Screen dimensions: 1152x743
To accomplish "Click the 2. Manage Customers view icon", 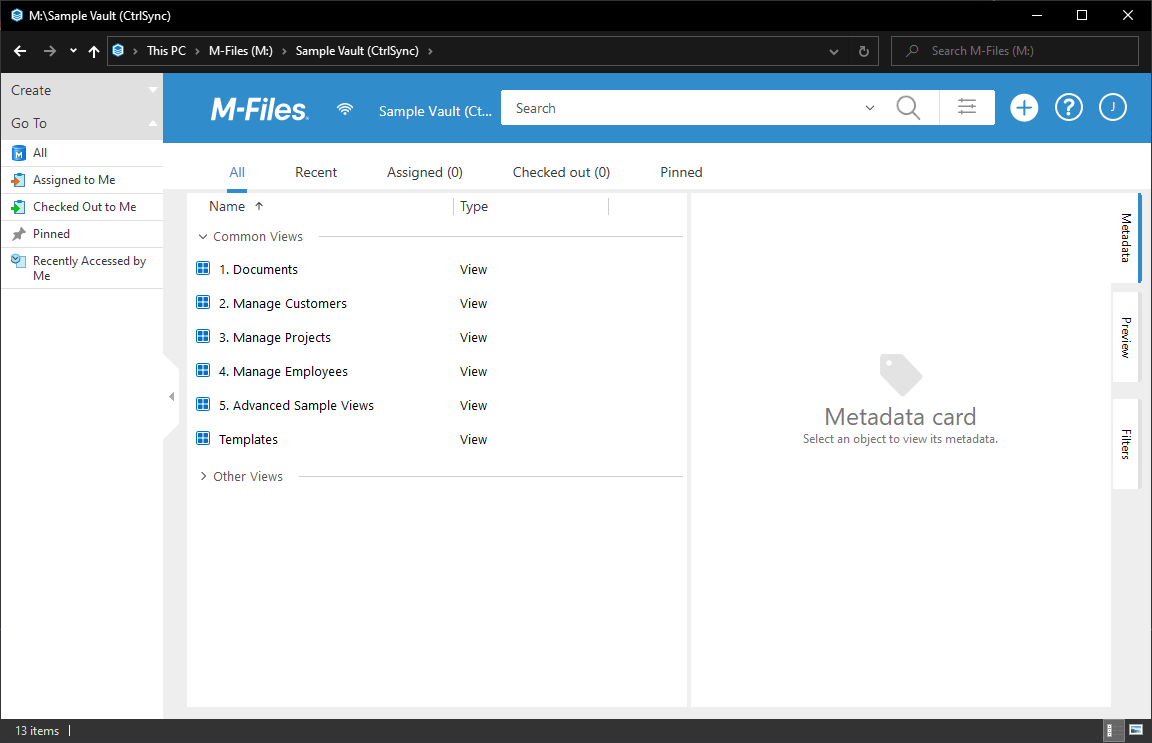I will tap(204, 302).
